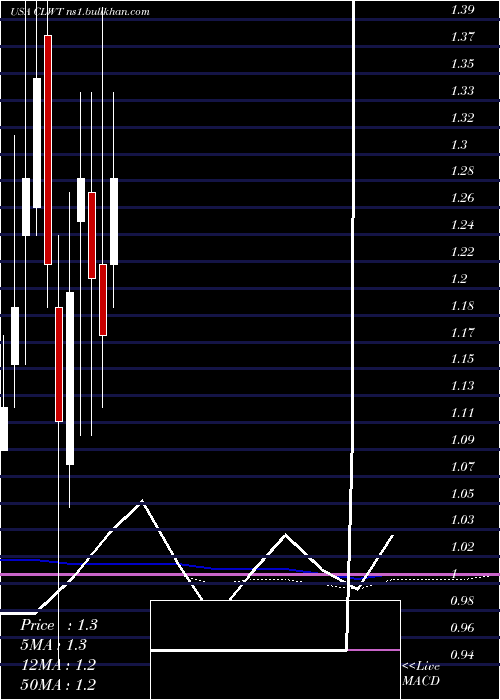Click the '12MA : 1.2' readout
The image size is (500, 700).
(58, 665)
